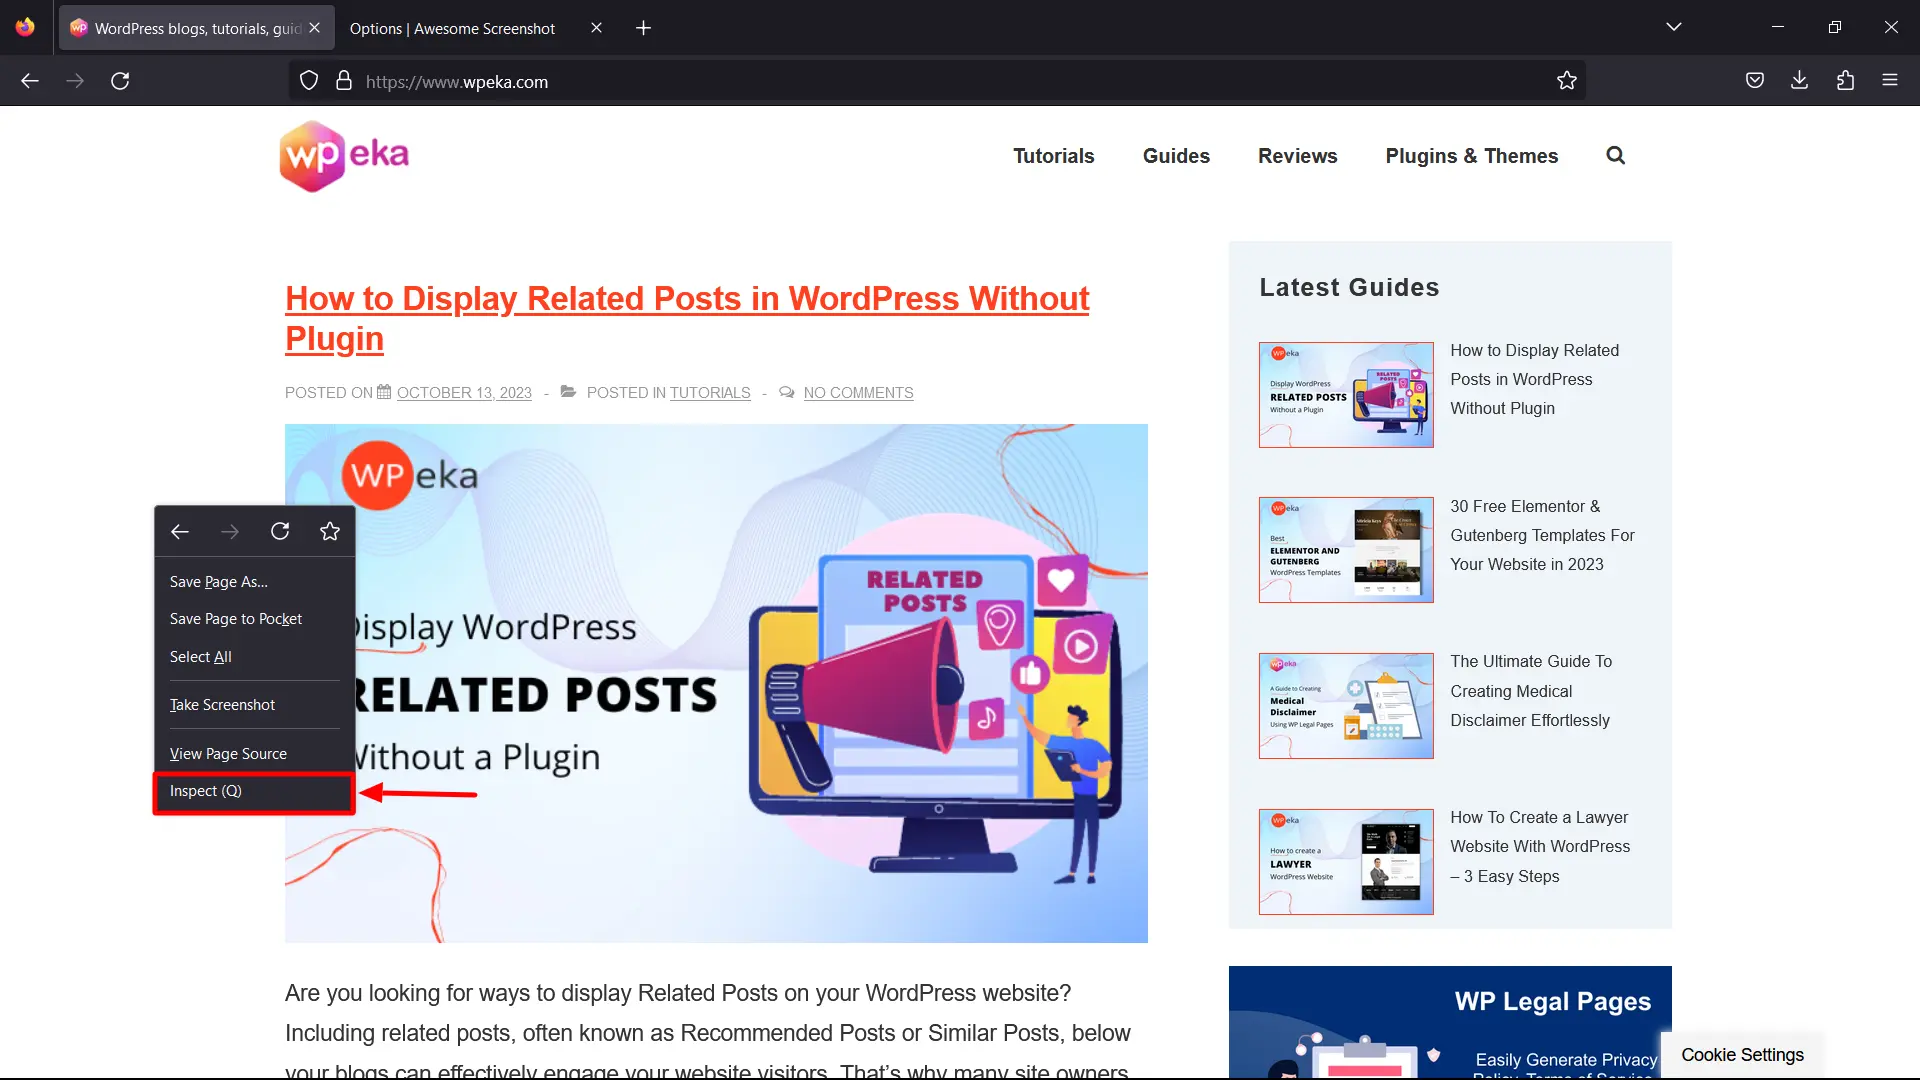Reload the page with the browser refresh icon
This screenshot has height=1080, width=1920.
pos(120,81)
